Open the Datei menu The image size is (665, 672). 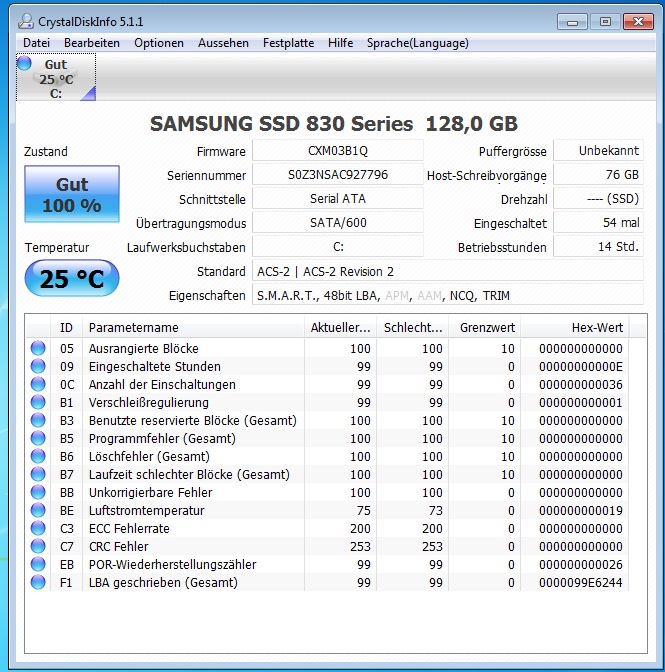[36, 43]
